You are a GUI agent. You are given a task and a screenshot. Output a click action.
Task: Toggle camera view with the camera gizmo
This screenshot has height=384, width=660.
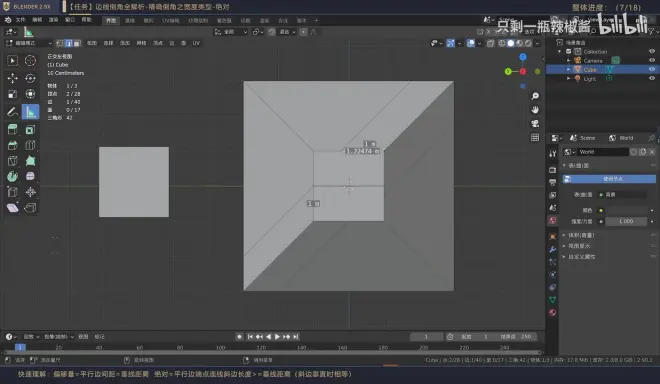[x=535, y=123]
